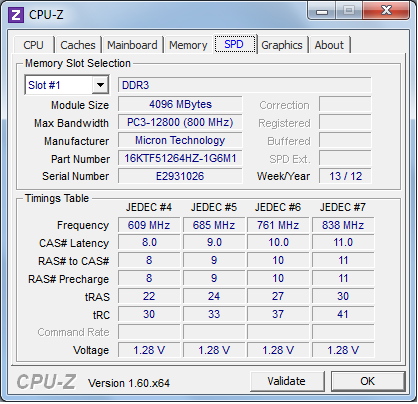Click the DDR3 memory type field
This screenshot has height=404, width=418.
(x=244, y=85)
